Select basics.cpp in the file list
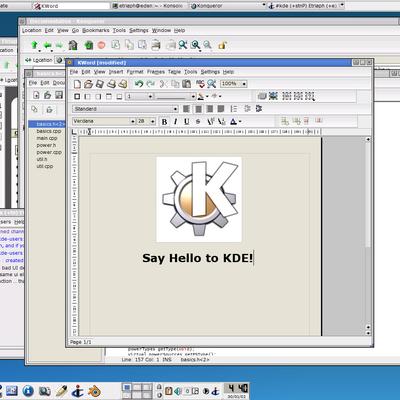Viewport: 400px width, 400px height. point(49,131)
